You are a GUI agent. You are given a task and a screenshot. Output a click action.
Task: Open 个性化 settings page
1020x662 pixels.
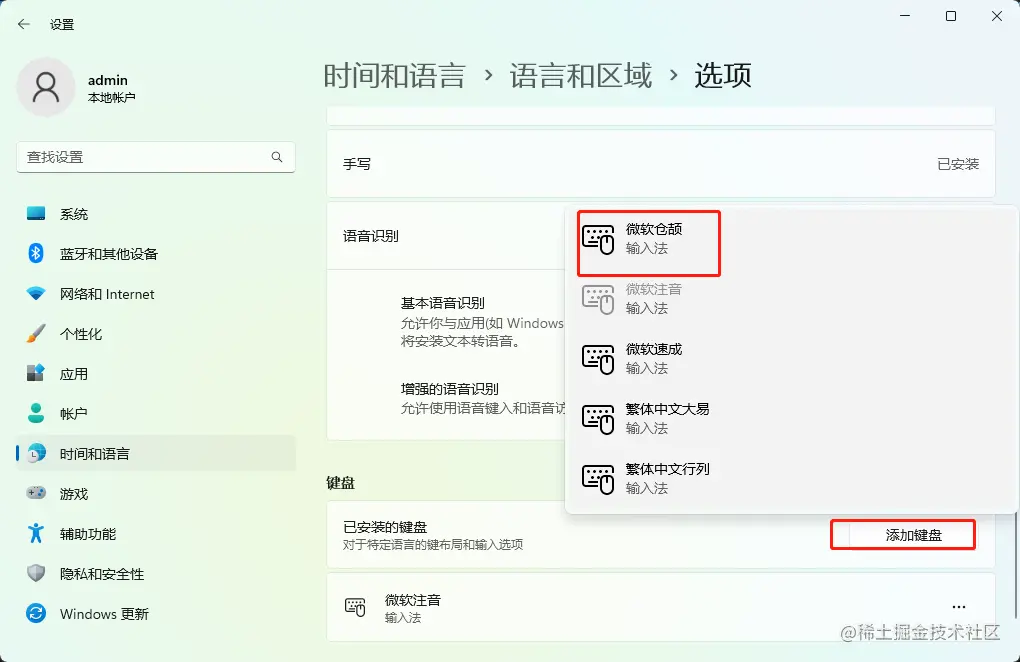click(x=156, y=334)
